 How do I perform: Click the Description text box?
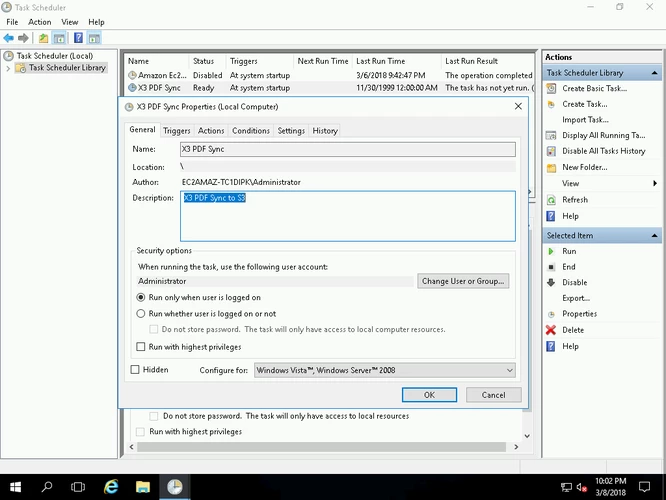[348, 216]
